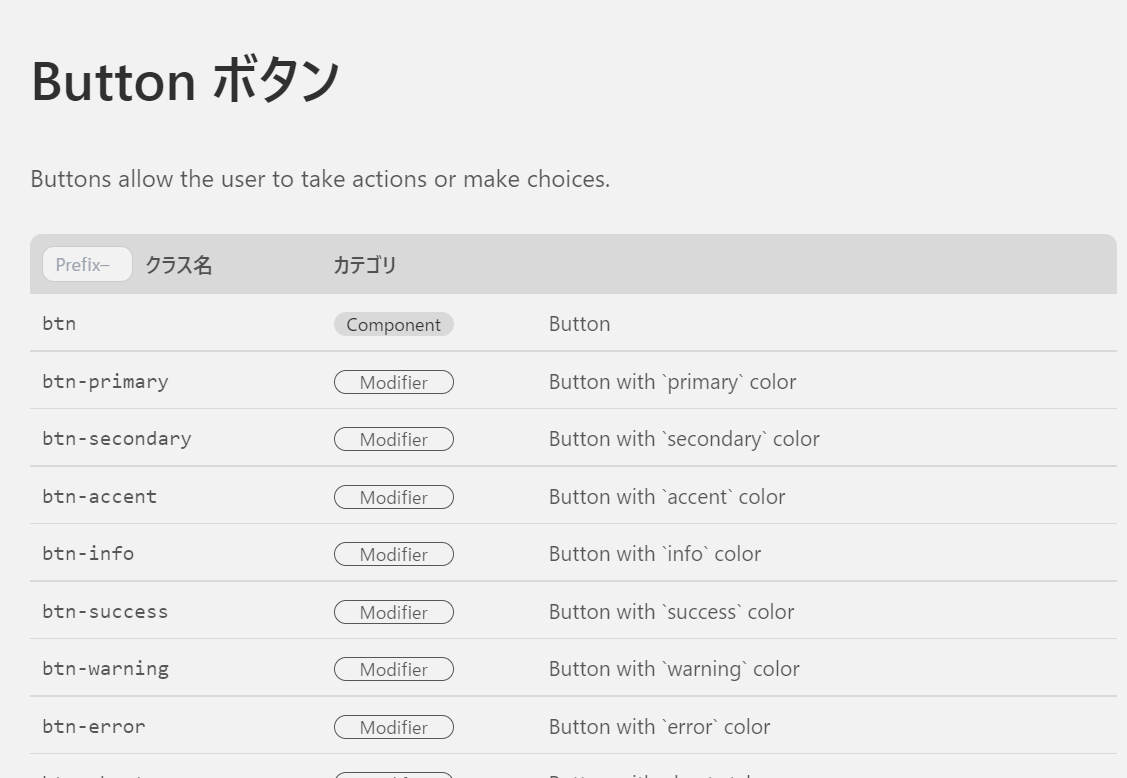Select the btn-primary class name
The image size is (1127, 778).
tap(106, 382)
